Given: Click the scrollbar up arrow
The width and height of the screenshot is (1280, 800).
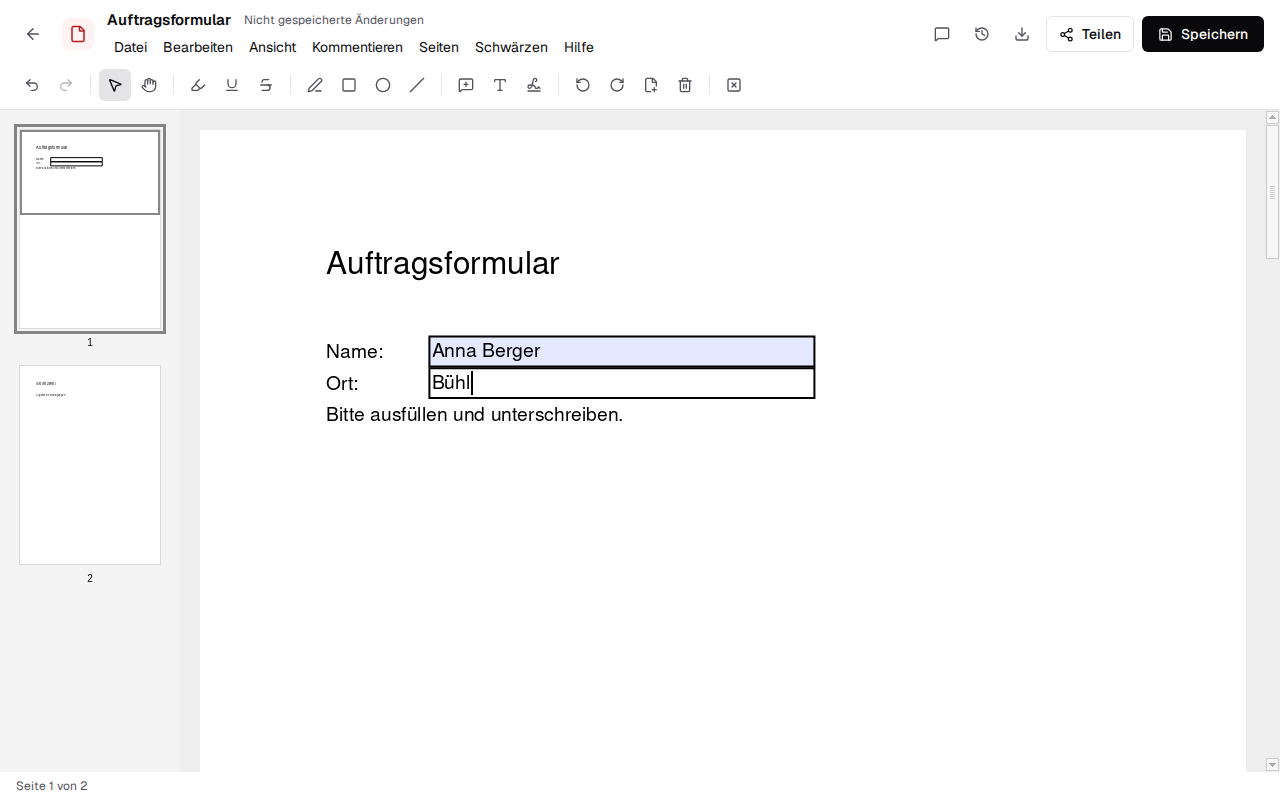Looking at the screenshot, I should [x=1273, y=117].
